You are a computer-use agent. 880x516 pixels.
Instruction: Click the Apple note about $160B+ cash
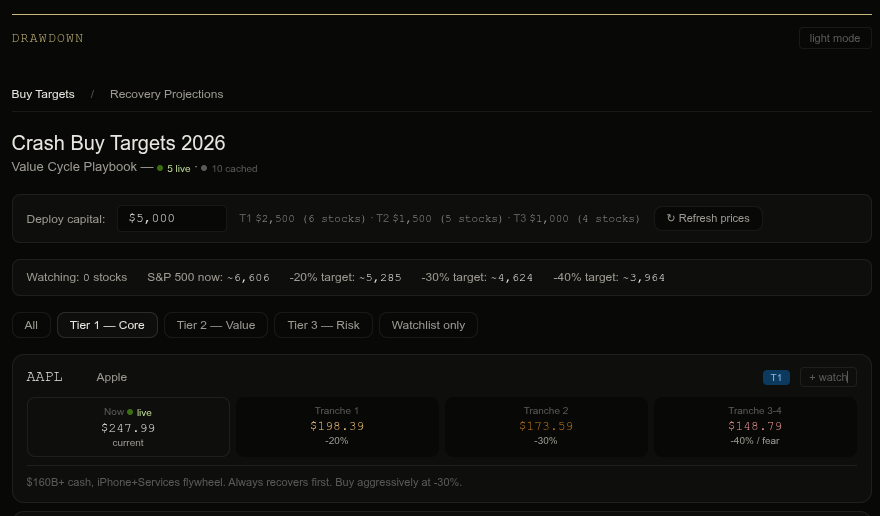244,482
